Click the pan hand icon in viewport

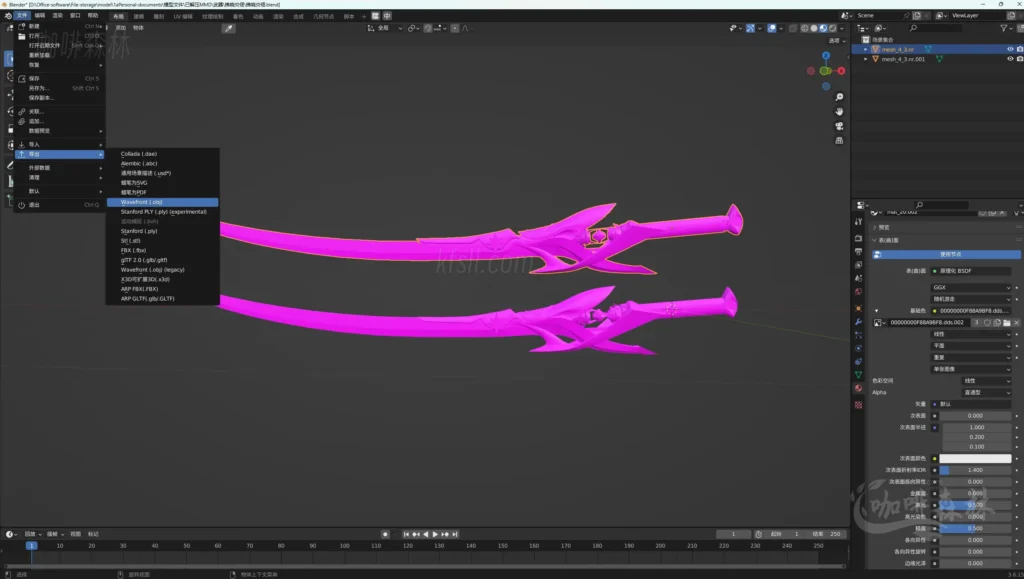tap(839, 110)
